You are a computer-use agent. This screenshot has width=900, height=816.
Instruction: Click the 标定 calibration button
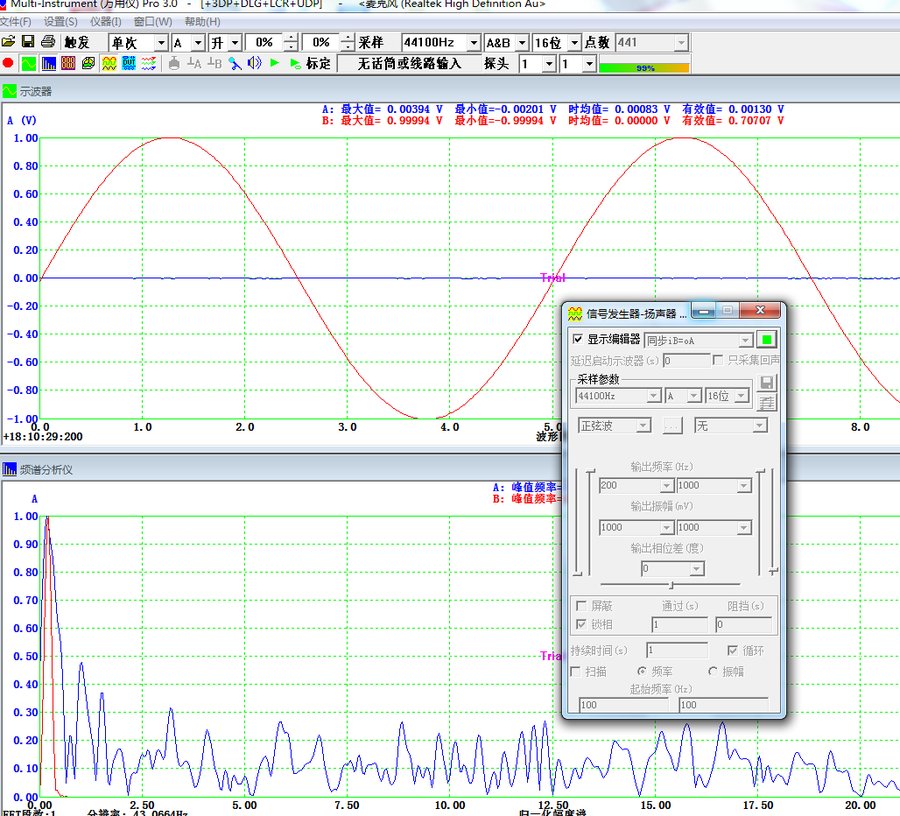(x=319, y=63)
